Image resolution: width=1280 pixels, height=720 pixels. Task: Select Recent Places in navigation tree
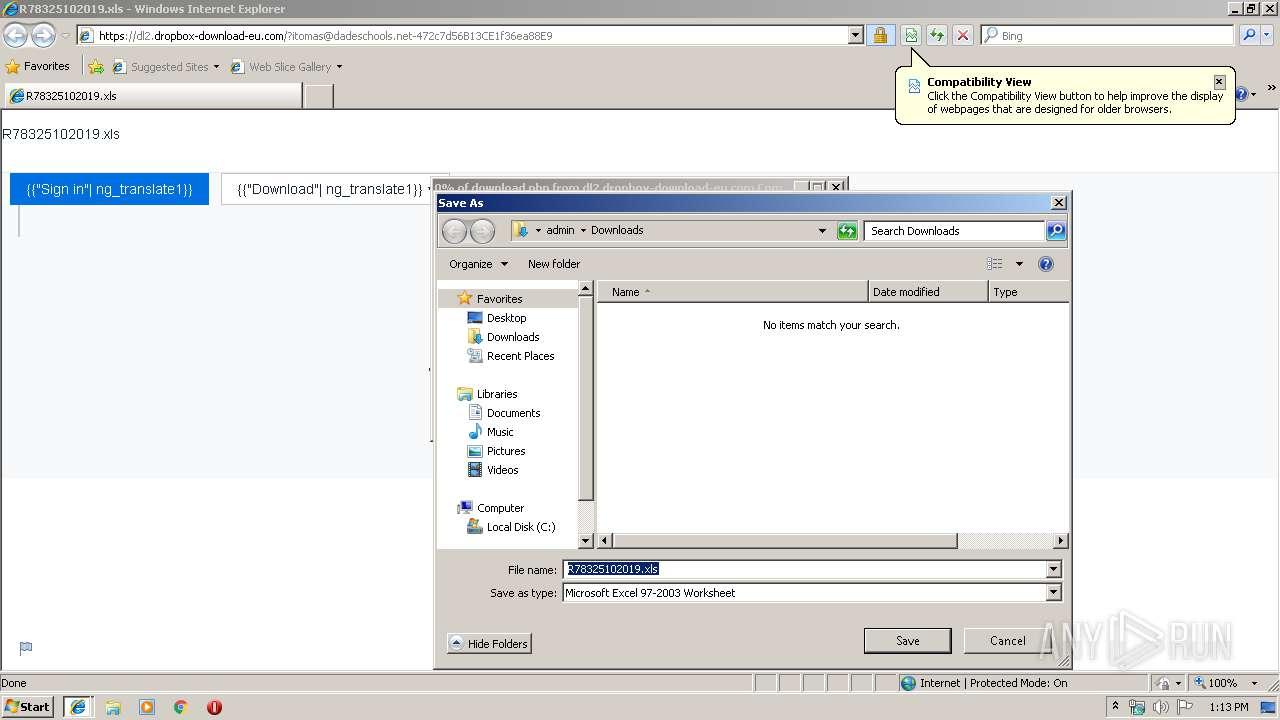[x=520, y=356]
